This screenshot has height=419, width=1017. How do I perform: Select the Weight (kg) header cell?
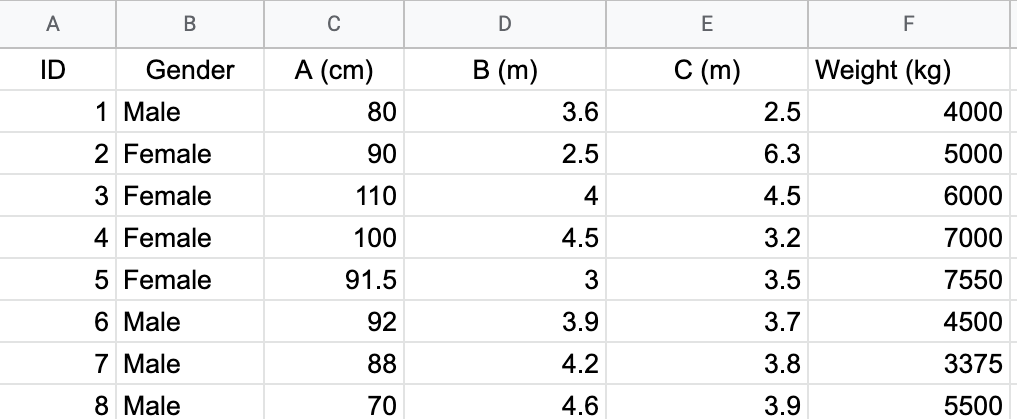[x=910, y=70]
